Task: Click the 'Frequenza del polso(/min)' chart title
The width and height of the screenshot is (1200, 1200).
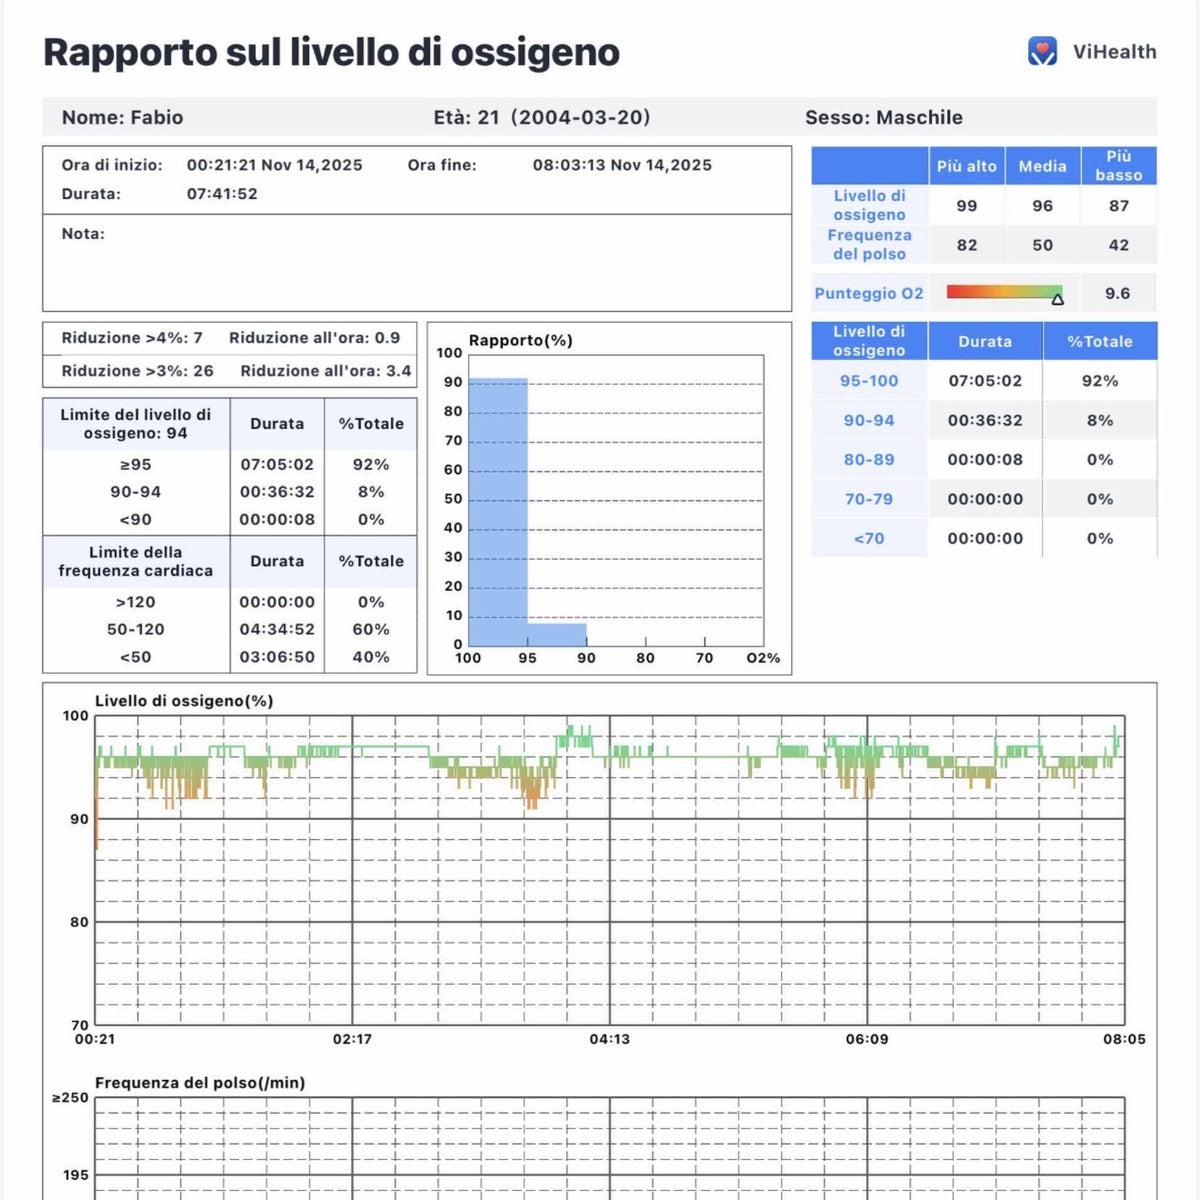Action: pos(200,1082)
